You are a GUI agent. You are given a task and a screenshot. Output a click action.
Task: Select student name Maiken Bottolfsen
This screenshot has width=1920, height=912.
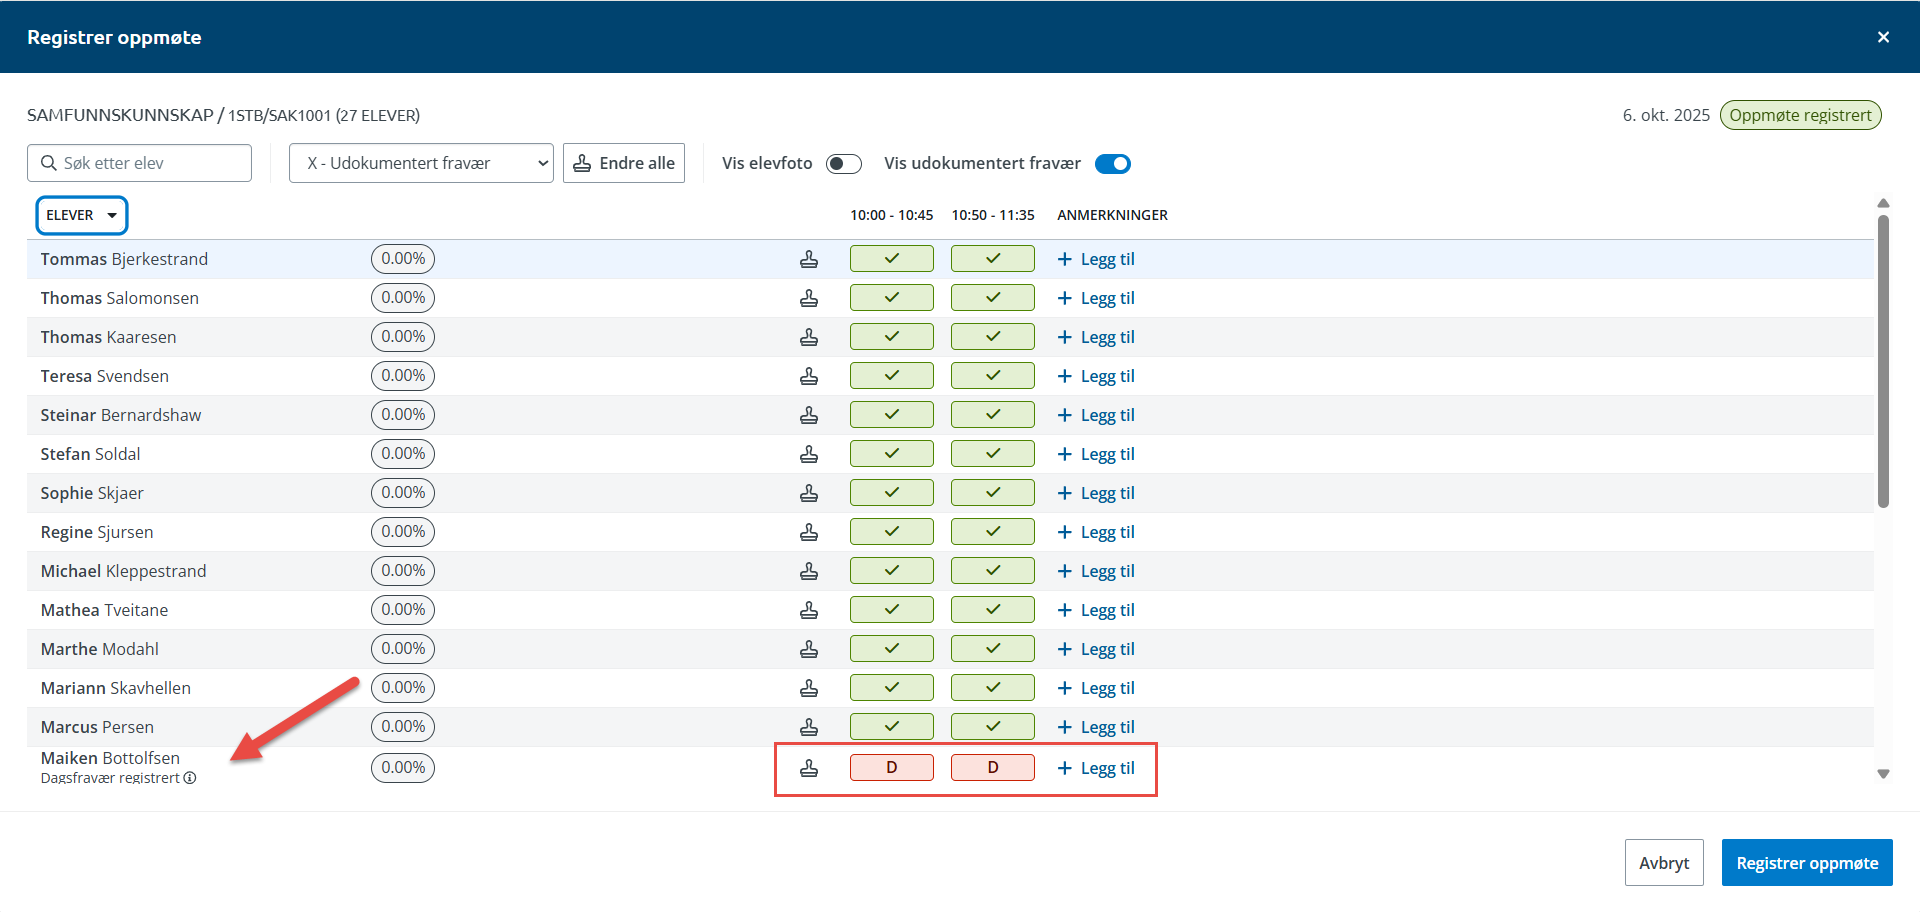(110, 758)
